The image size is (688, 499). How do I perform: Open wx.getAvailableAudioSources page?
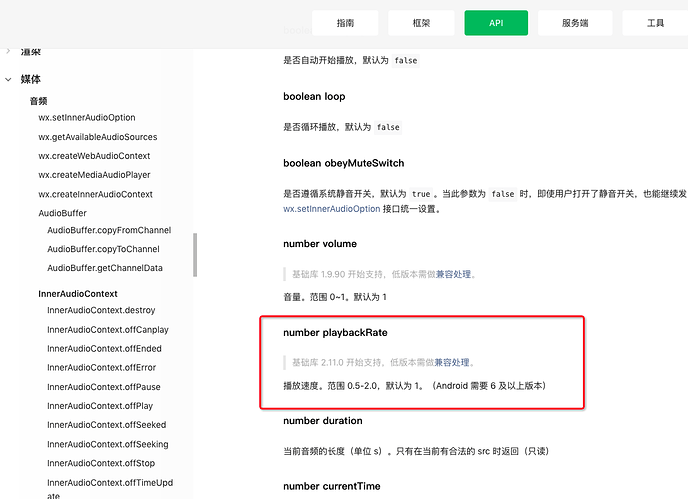click(98, 137)
